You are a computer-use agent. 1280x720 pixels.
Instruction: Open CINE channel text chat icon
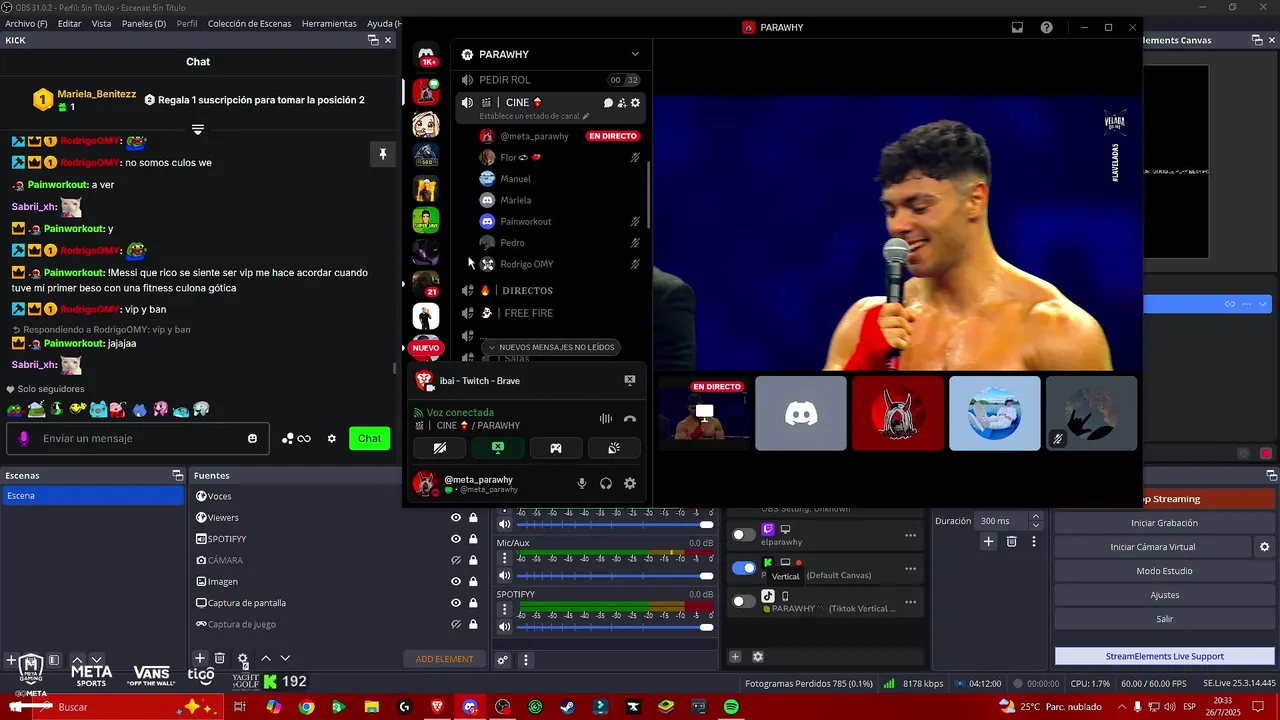tap(608, 103)
